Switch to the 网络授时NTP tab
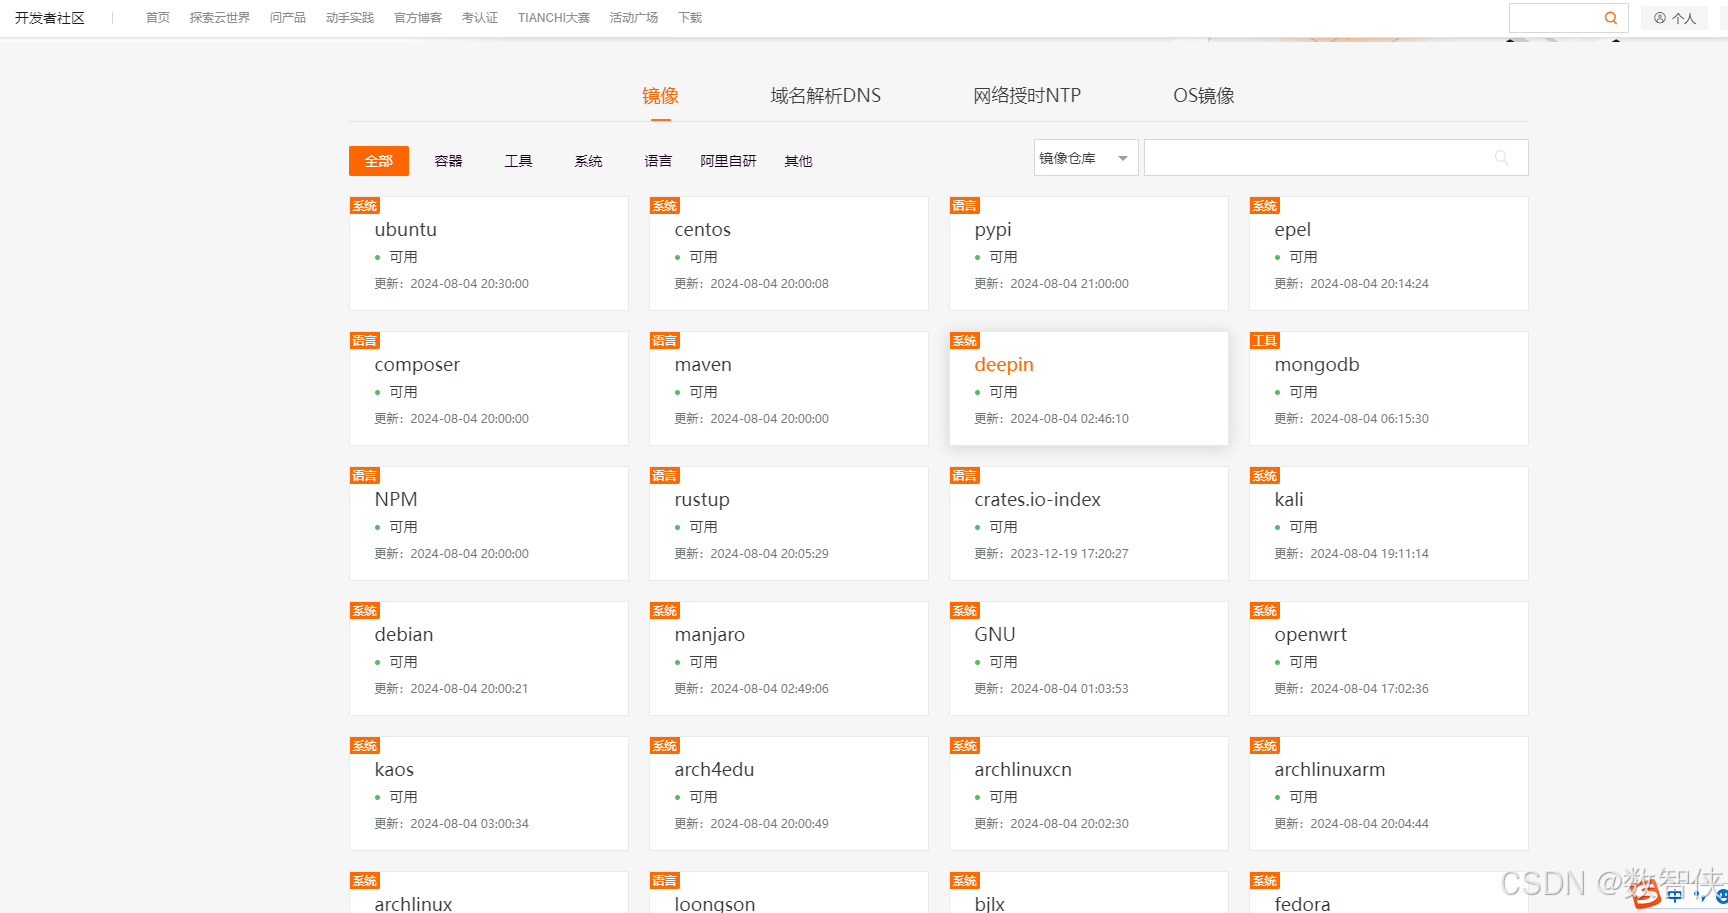The height and width of the screenshot is (913, 1728). [x=1027, y=96]
